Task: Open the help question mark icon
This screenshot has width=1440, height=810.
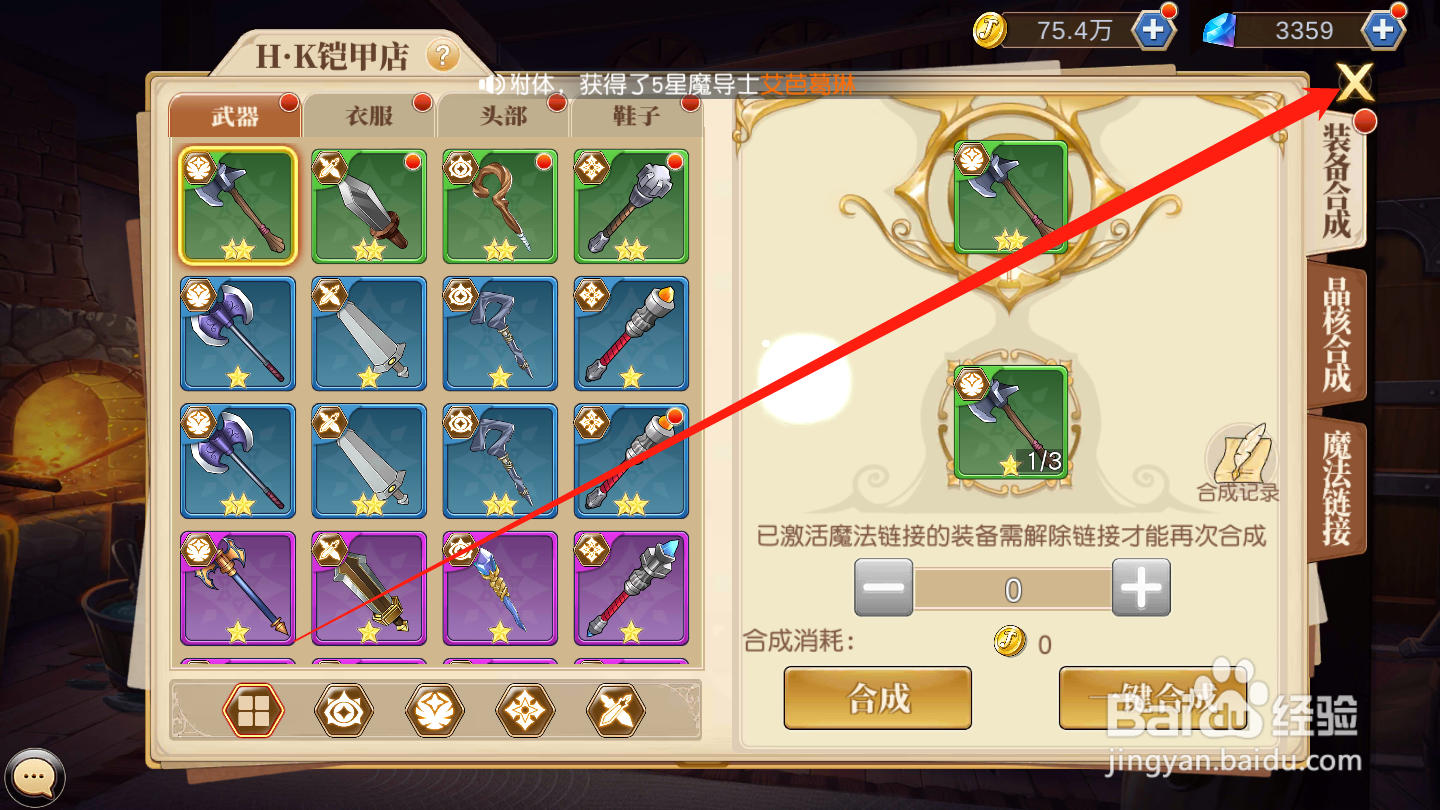Action: tap(443, 55)
